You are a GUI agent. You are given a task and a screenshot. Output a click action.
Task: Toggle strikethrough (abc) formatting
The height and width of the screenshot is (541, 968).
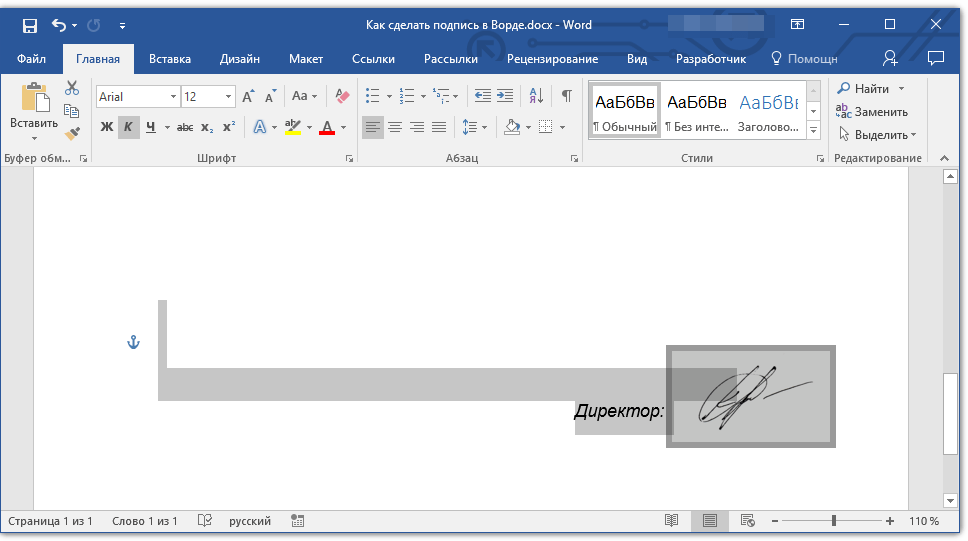pyautogui.click(x=185, y=127)
